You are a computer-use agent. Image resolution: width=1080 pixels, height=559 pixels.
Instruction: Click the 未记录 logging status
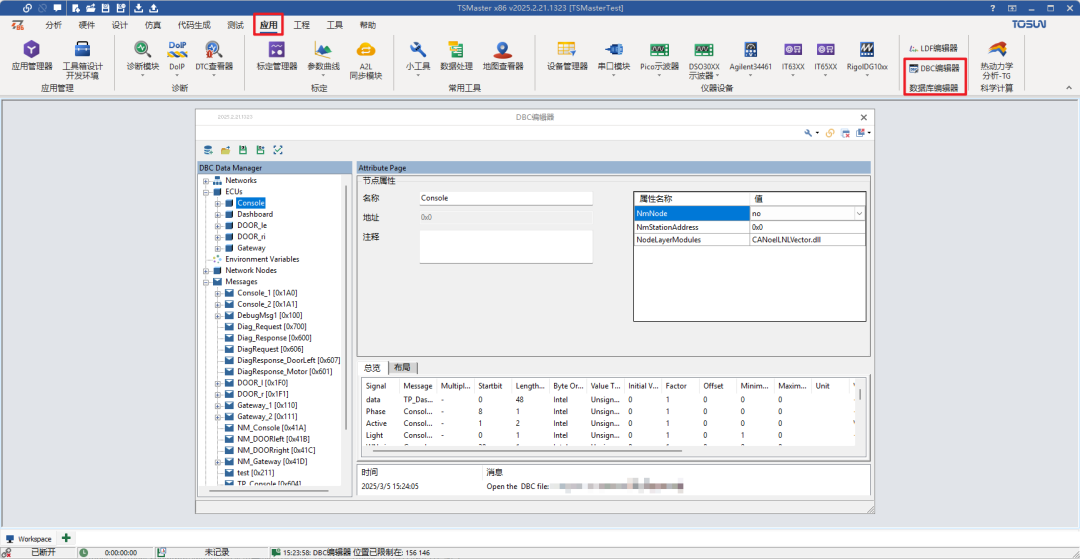(x=217, y=553)
